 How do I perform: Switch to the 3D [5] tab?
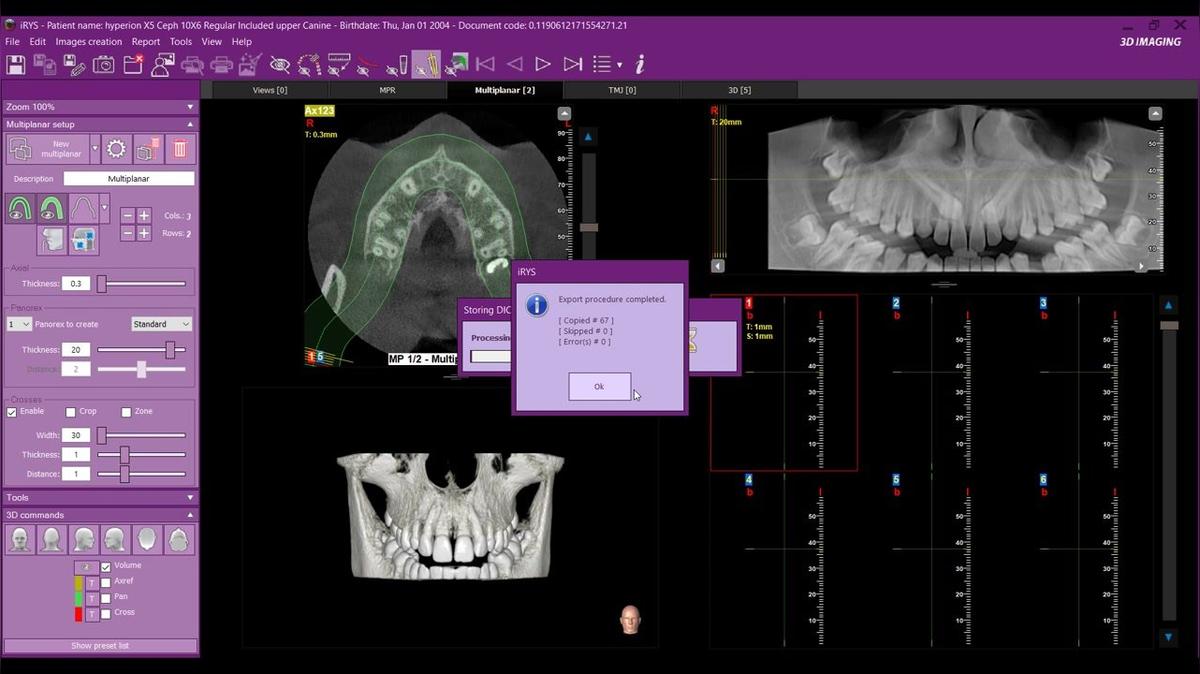click(739, 90)
